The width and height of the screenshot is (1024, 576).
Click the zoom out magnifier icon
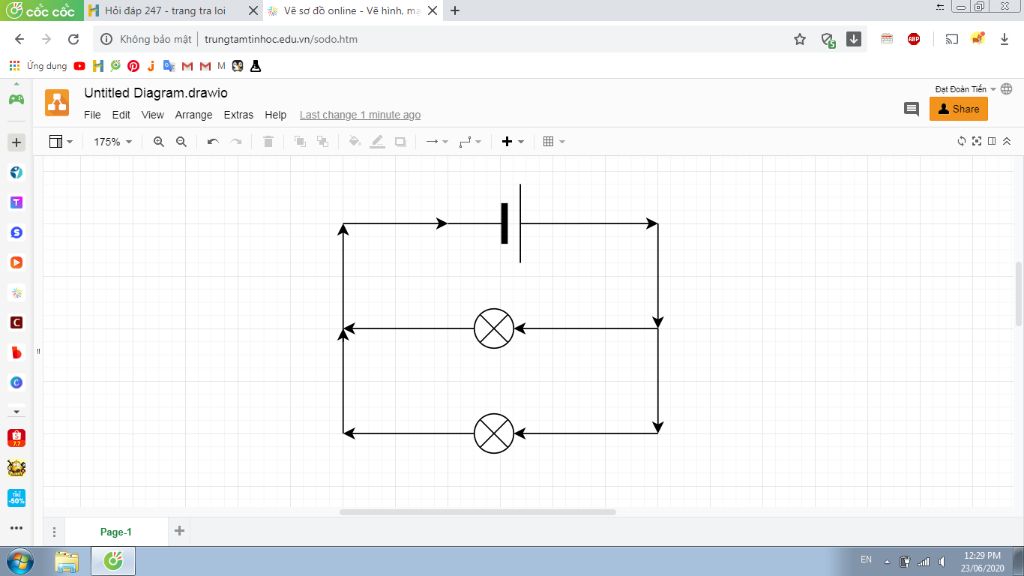point(182,142)
